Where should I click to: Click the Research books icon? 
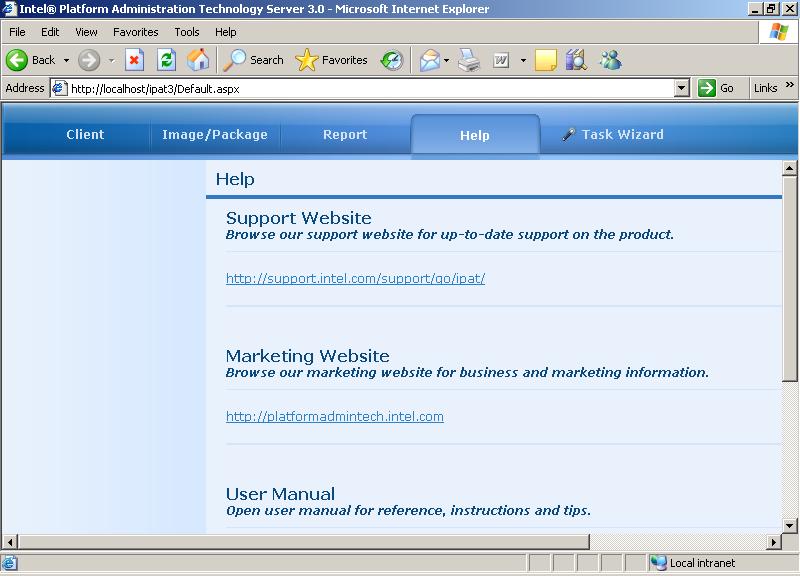pyautogui.click(x=577, y=60)
